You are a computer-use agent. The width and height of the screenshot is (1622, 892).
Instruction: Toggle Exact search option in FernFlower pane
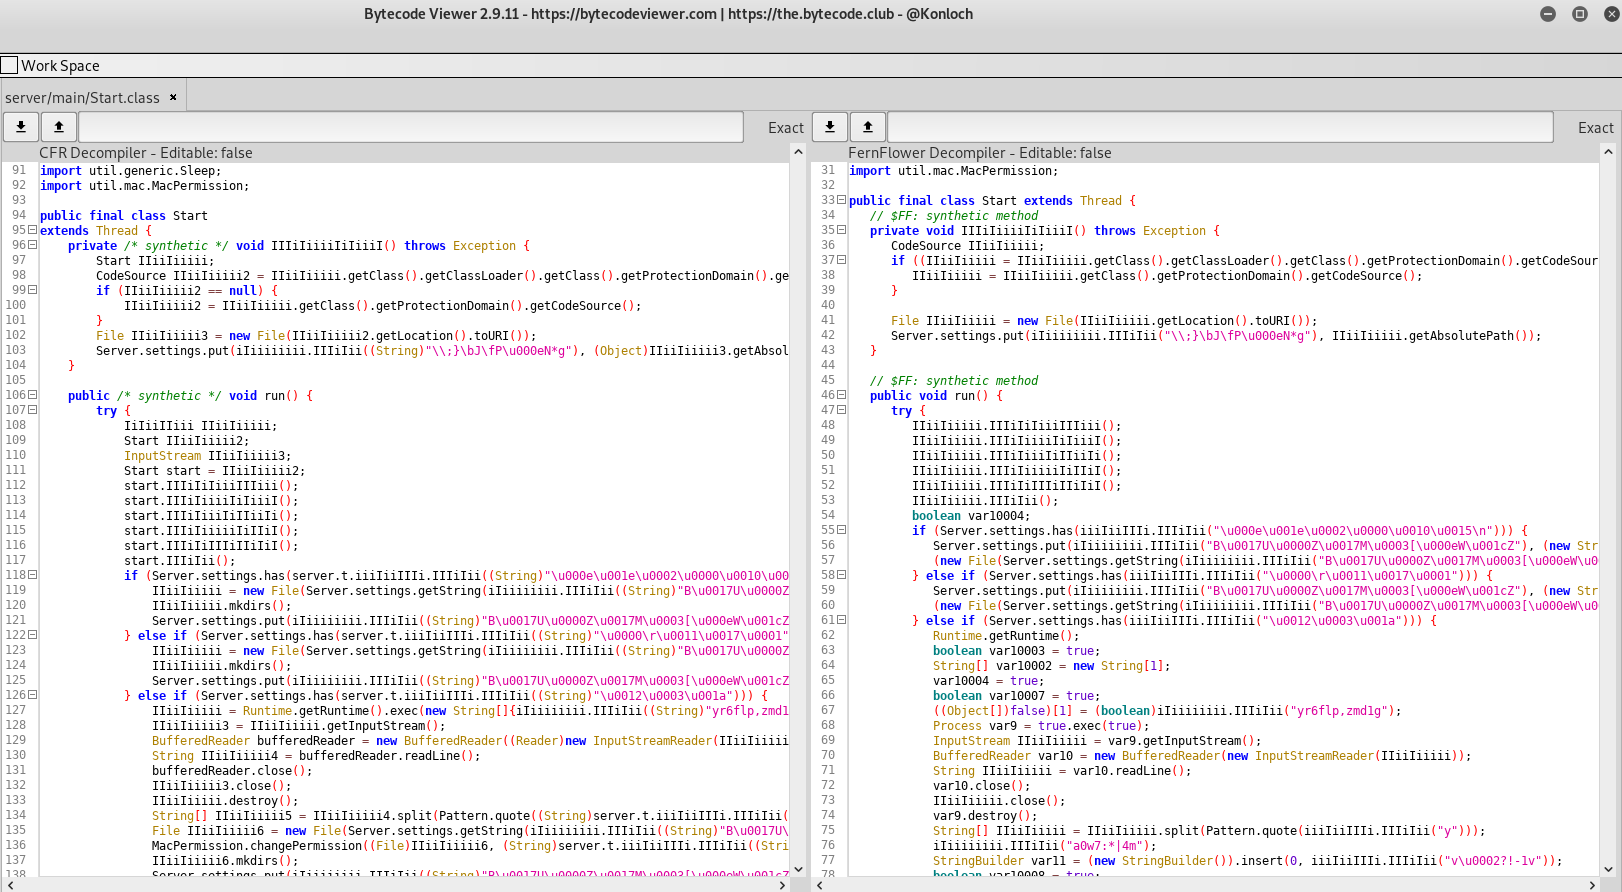point(1596,128)
